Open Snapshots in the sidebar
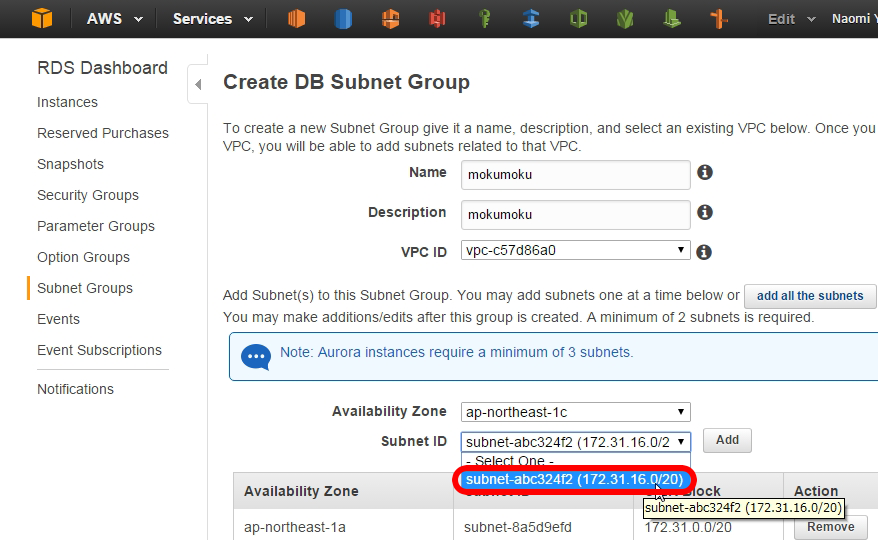This screenshot has height=540, width=878. (x=70, y=164)
